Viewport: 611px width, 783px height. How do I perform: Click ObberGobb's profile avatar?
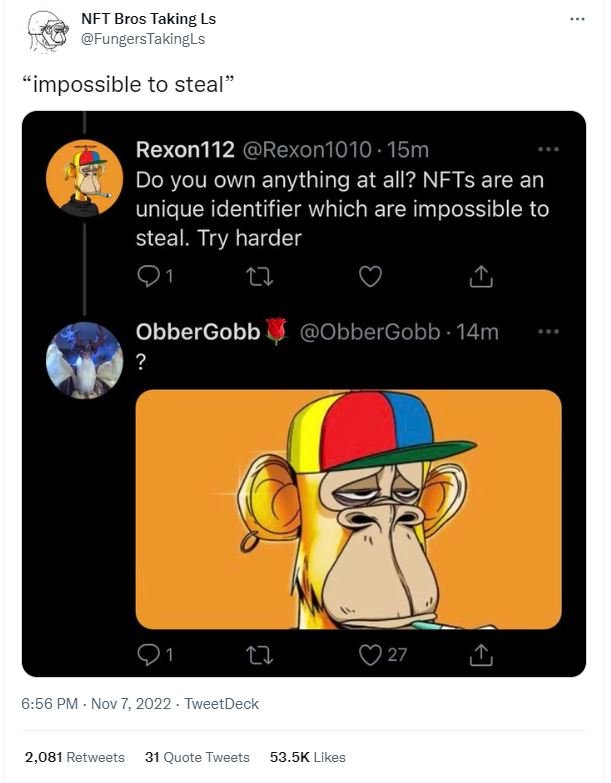pos(85,360)
